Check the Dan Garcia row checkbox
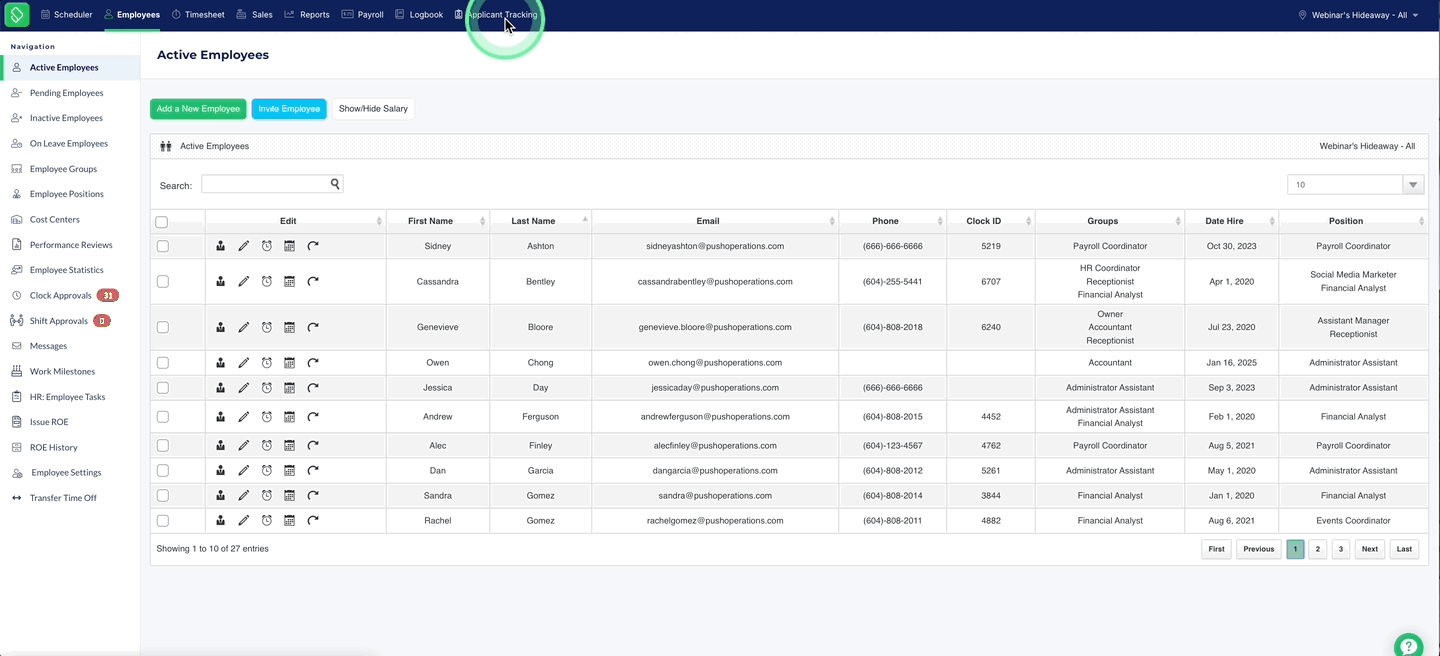 [x=163, y=471]
